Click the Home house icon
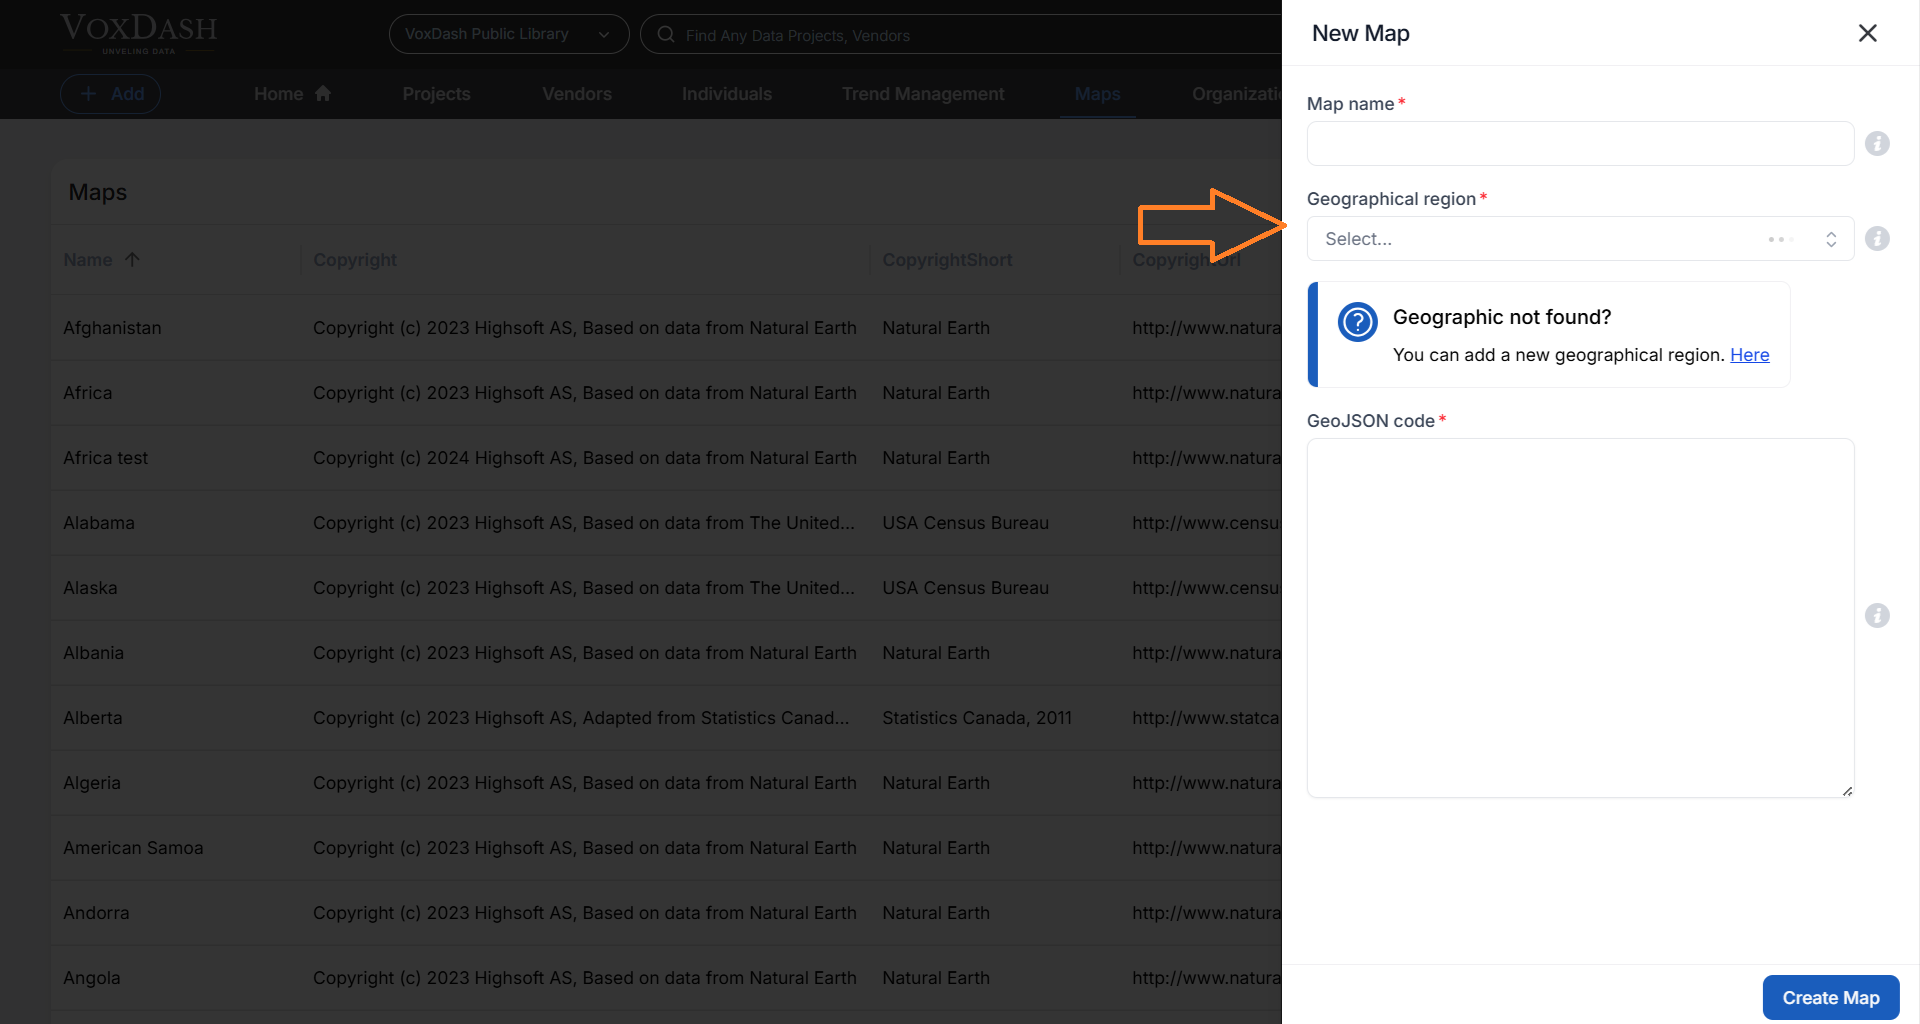 click(323, 93)
